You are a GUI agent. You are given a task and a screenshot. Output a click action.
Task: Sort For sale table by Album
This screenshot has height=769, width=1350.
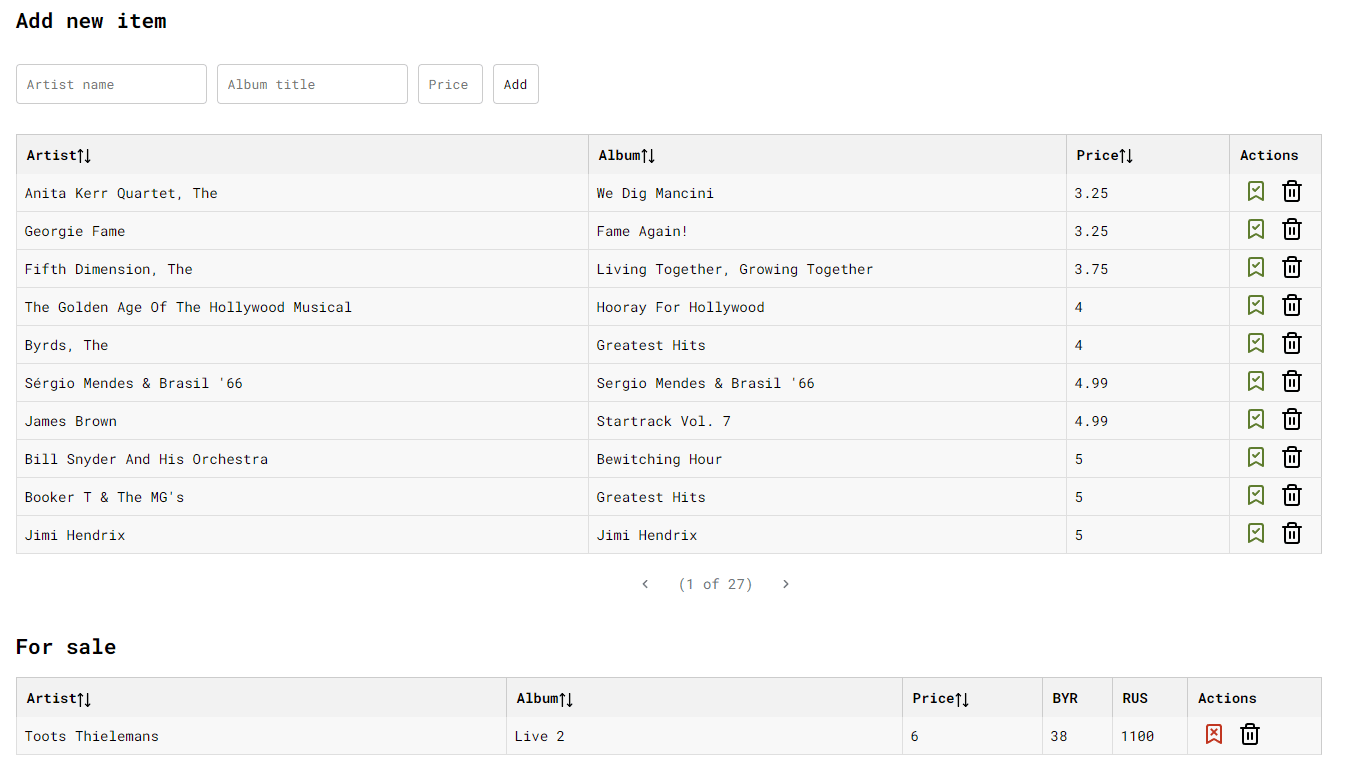tap(566, 699)
